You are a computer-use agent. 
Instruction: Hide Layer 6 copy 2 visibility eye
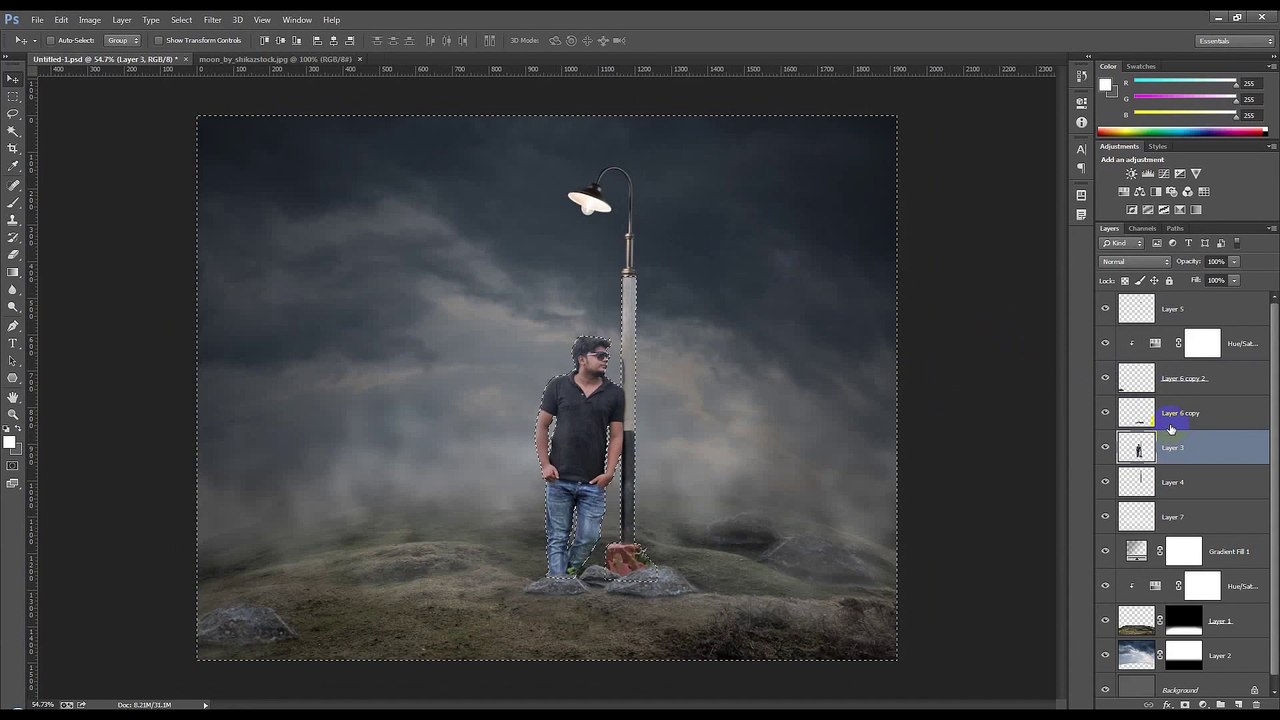tap(1105, 378)
